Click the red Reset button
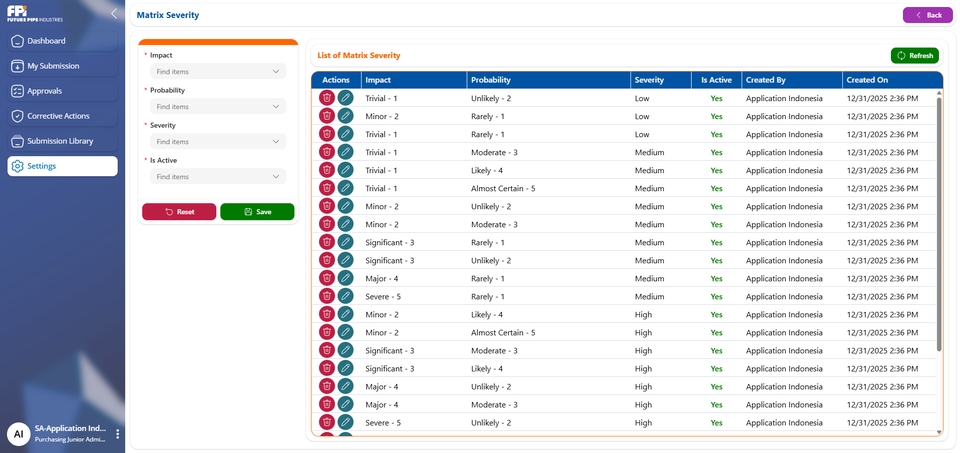The height and width of the screenshot is (453, 960). pyautogui.click(x=179, y=212)
